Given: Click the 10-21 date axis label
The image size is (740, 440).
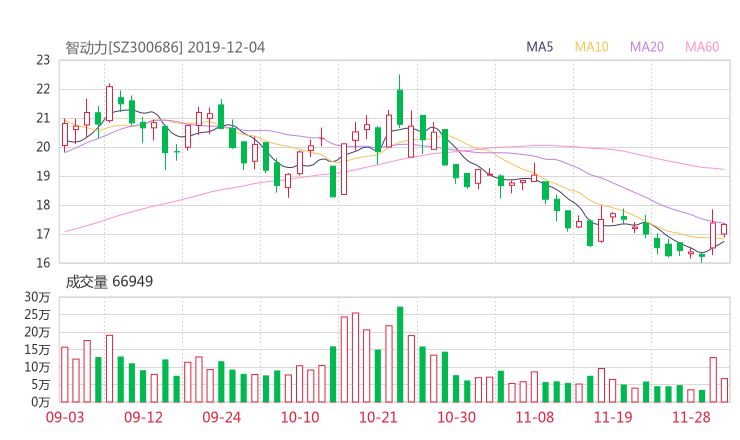Looking at the screenshot, I should tap(378, 417).
